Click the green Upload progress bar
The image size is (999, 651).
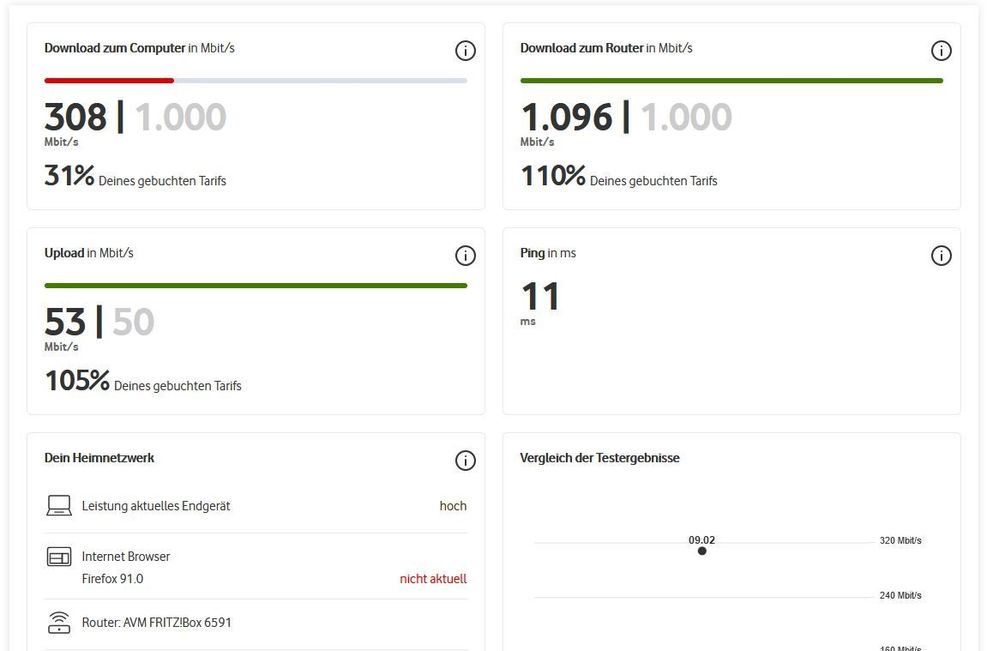[255, 286]
